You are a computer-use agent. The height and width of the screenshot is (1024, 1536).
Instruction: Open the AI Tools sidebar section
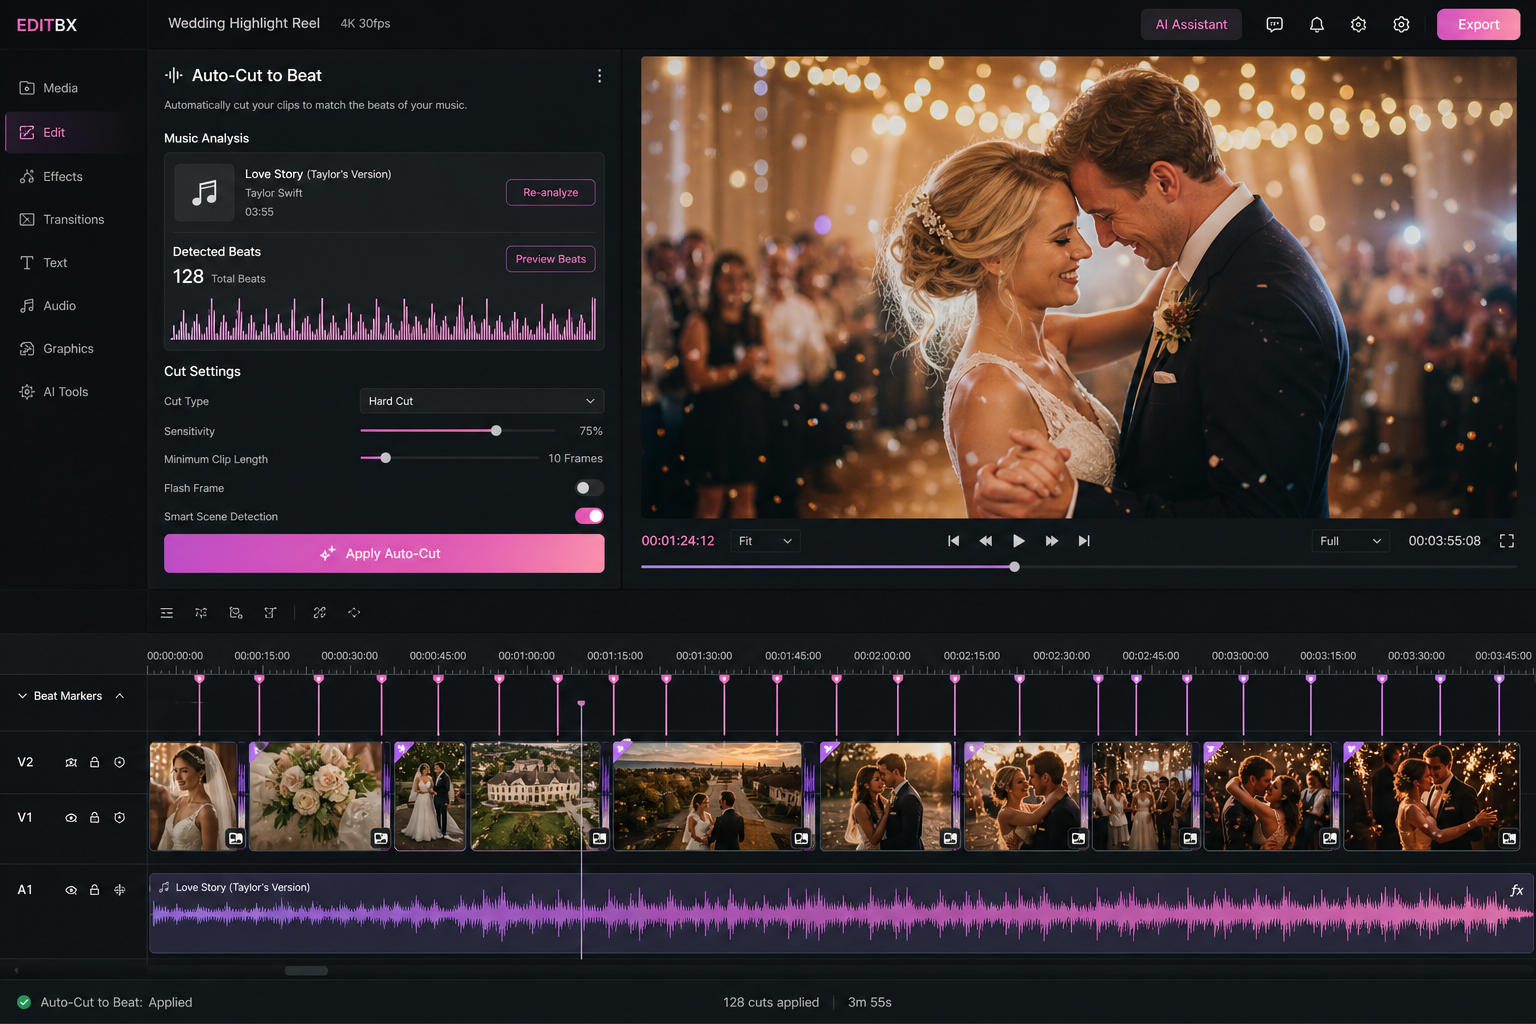65,392
